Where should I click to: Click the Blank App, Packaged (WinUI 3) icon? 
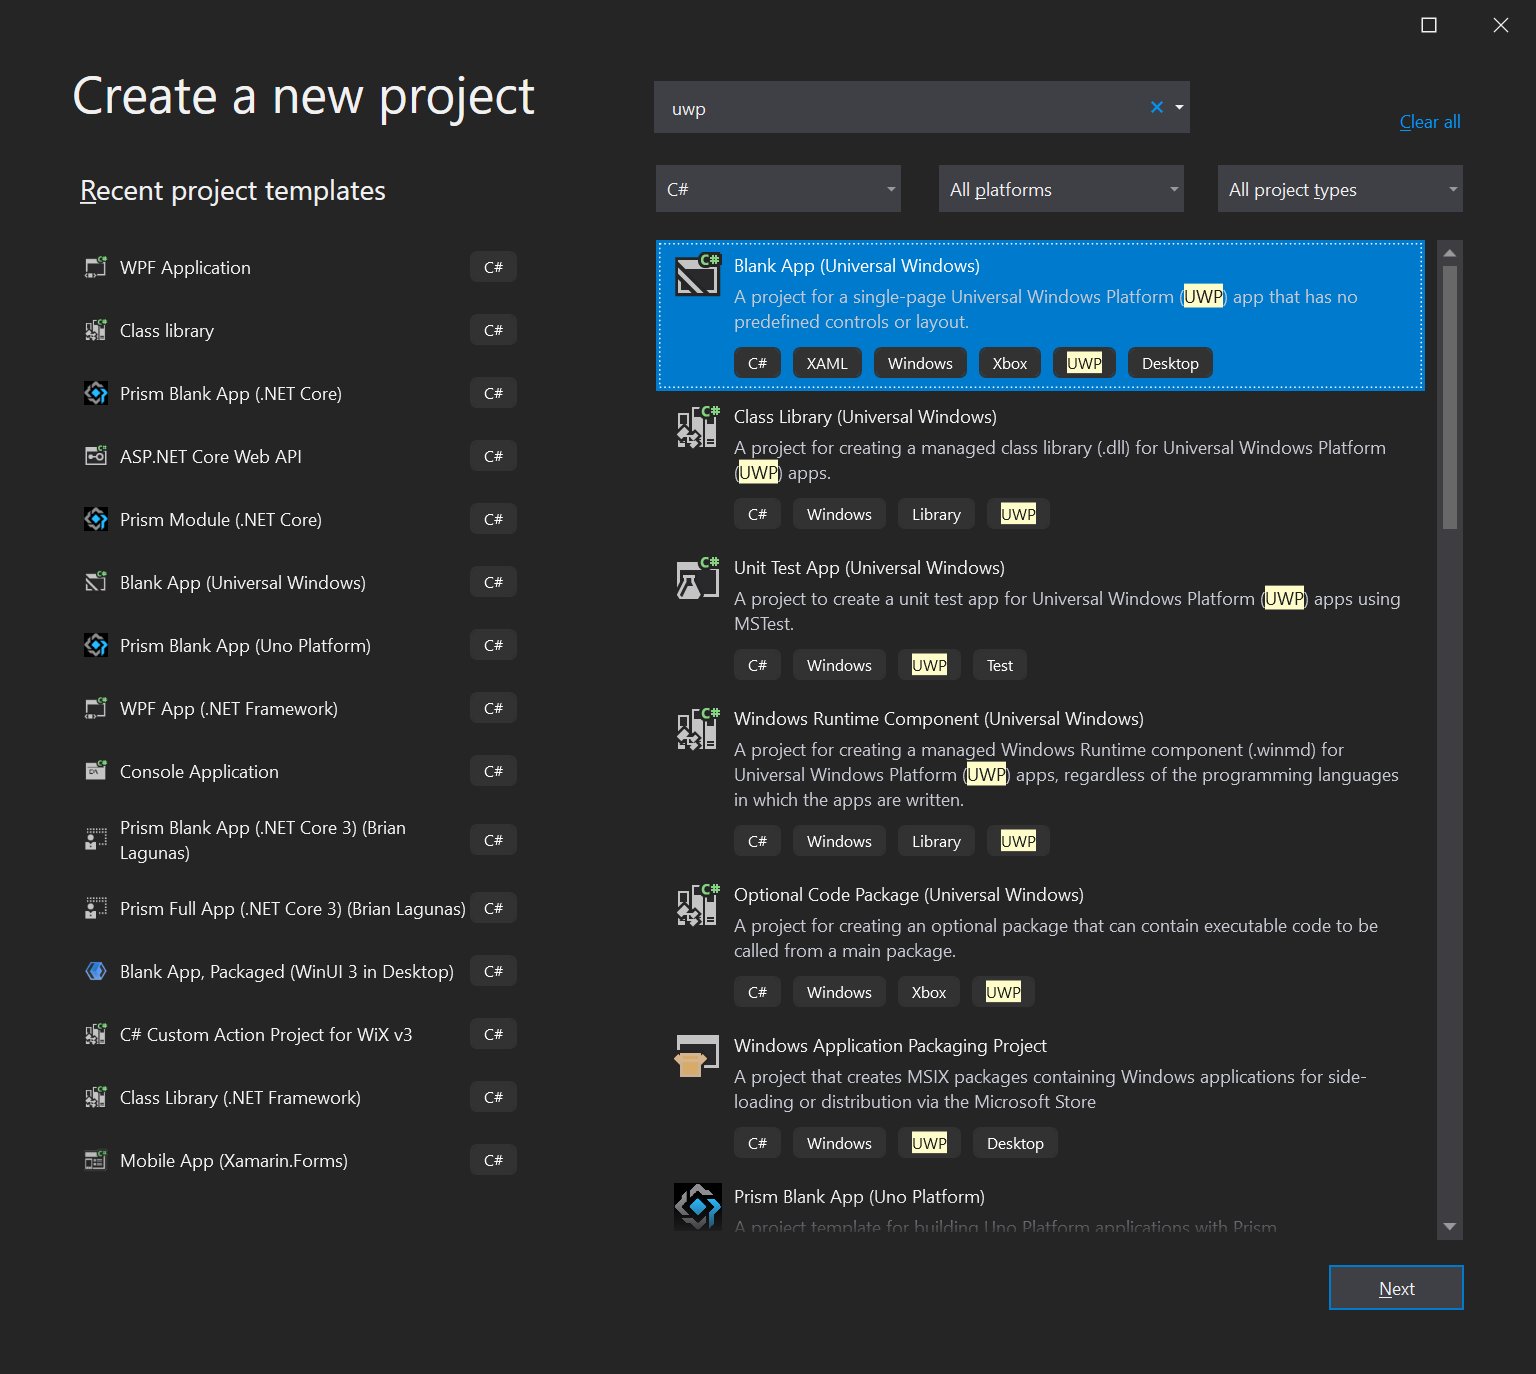[x=96, y=971]
